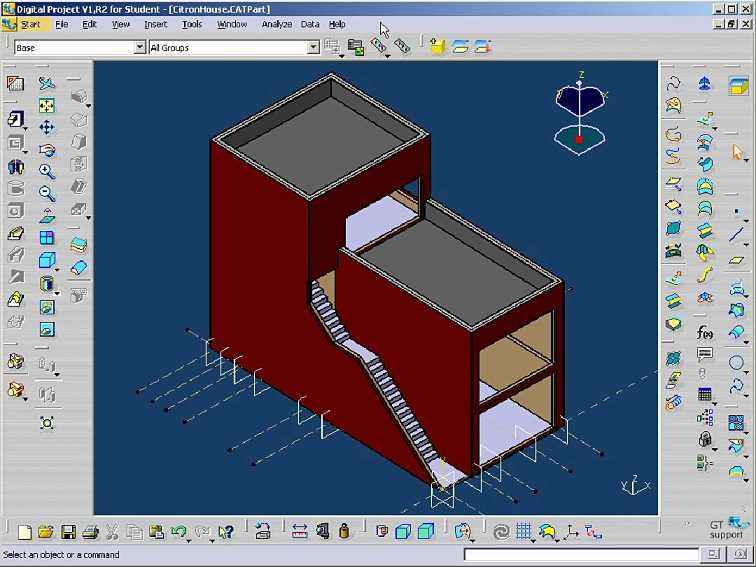The image size is (756, 567).
Task: Open the Help menu
Action: [x=337, y=24]
